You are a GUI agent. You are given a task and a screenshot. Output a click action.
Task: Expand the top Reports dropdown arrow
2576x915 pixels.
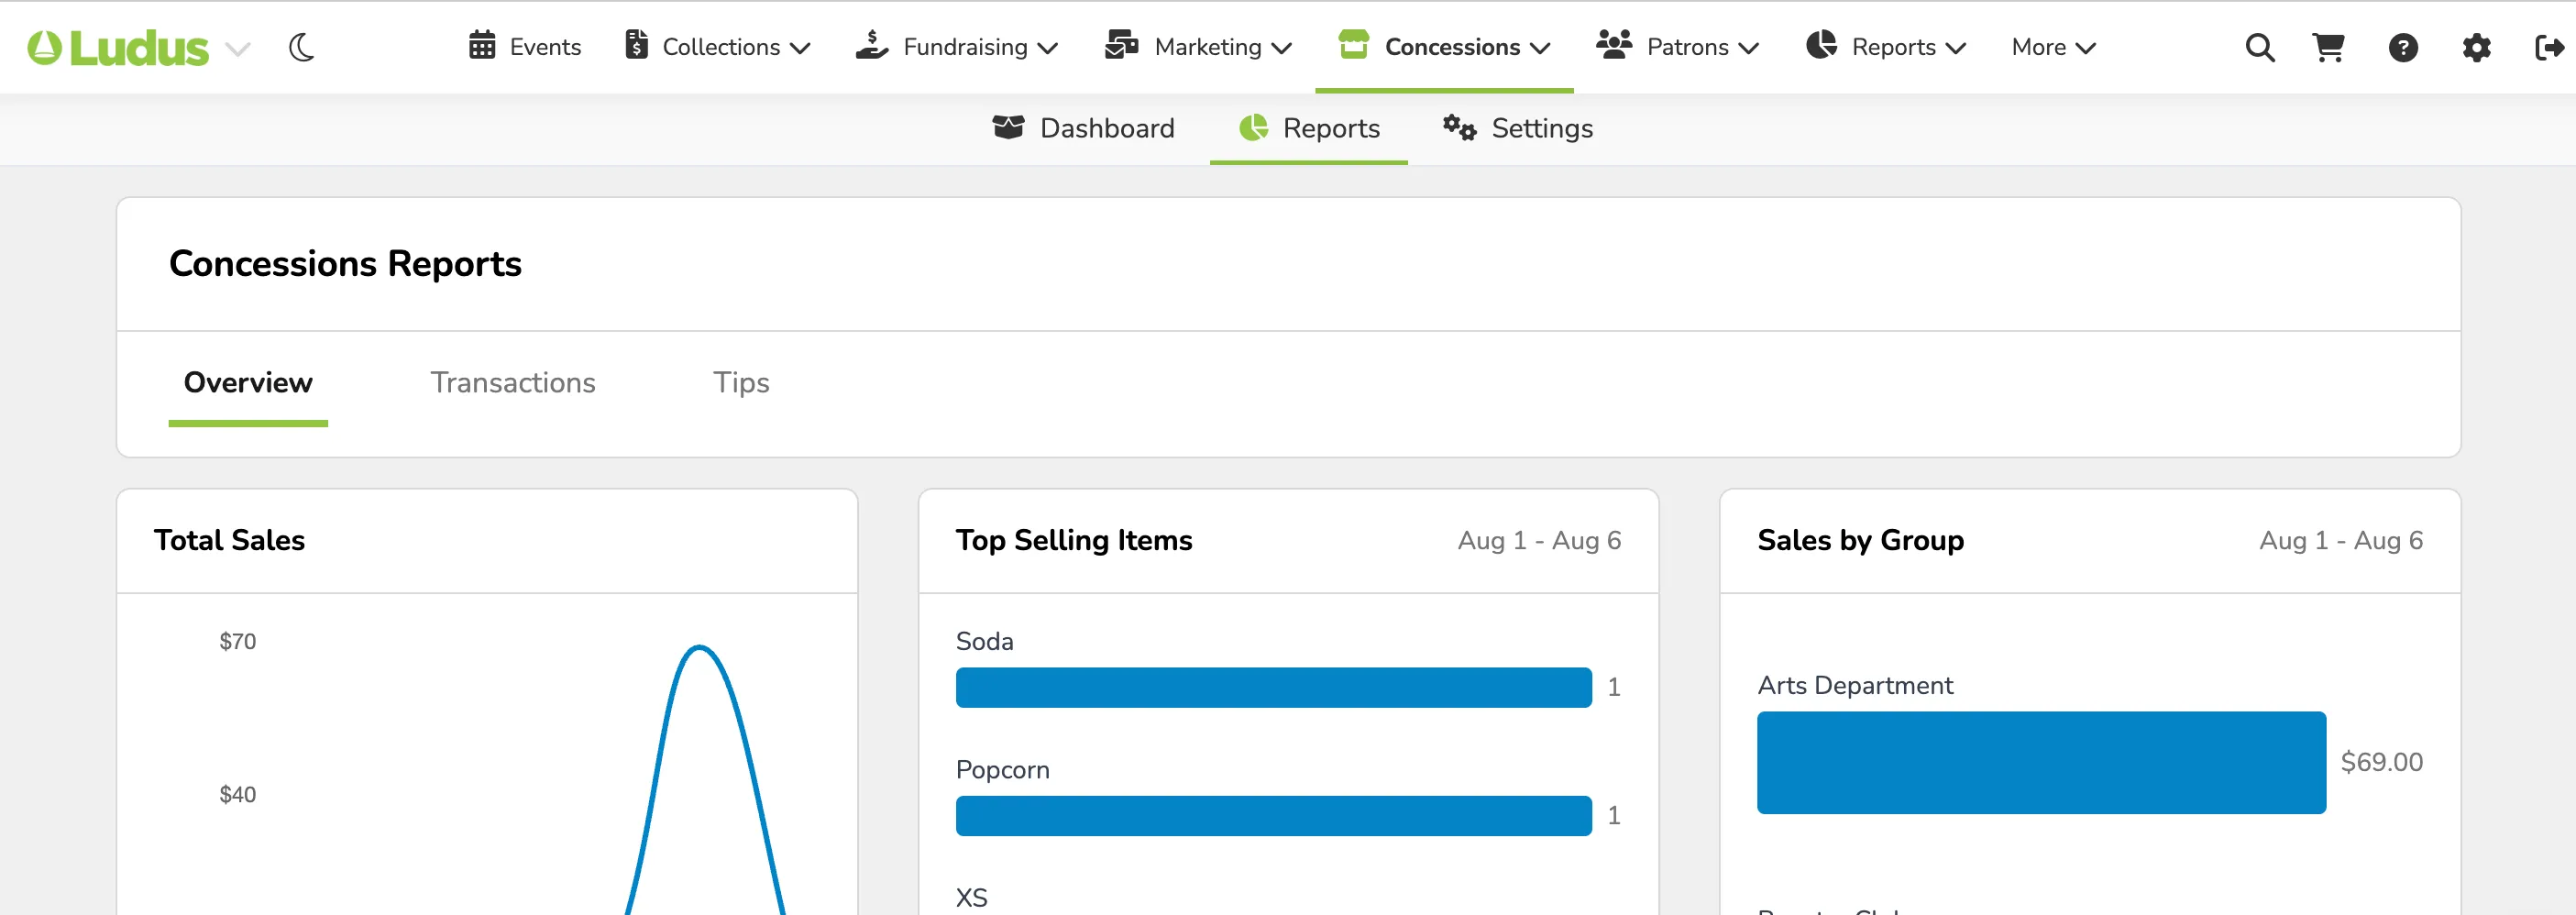click(x=1956, y=48)
